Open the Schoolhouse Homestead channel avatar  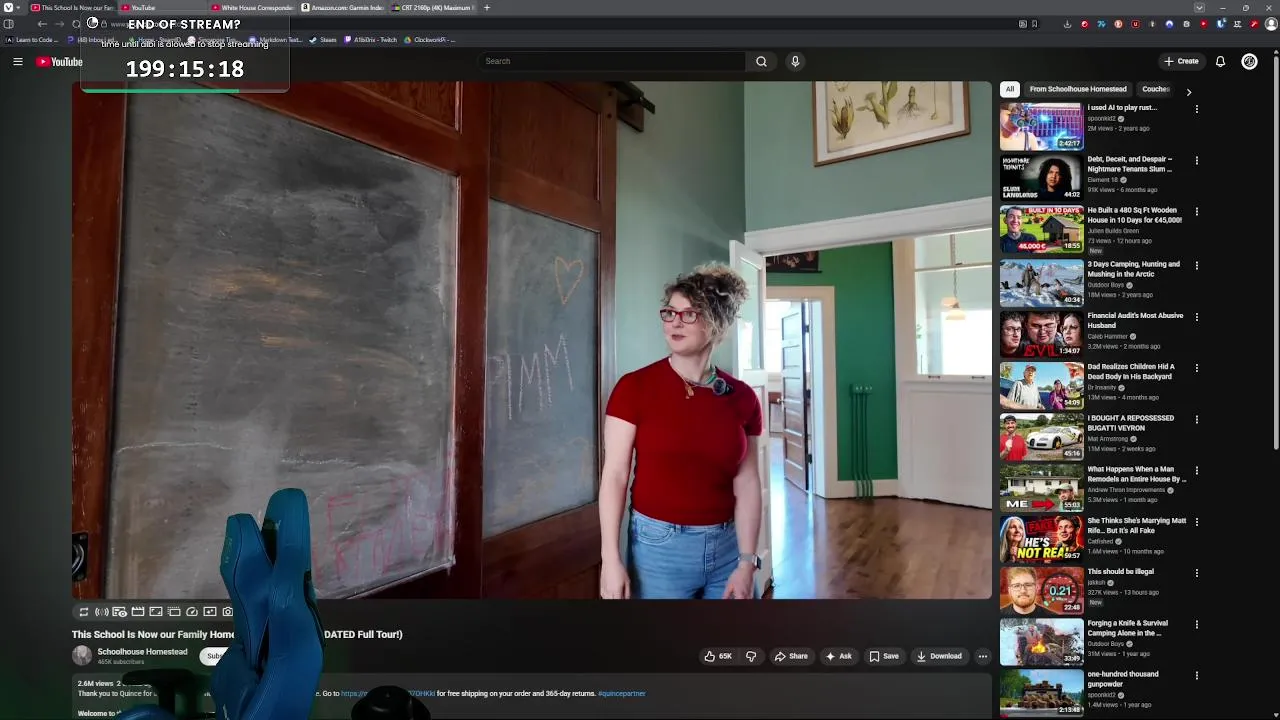tap(82, 656)
